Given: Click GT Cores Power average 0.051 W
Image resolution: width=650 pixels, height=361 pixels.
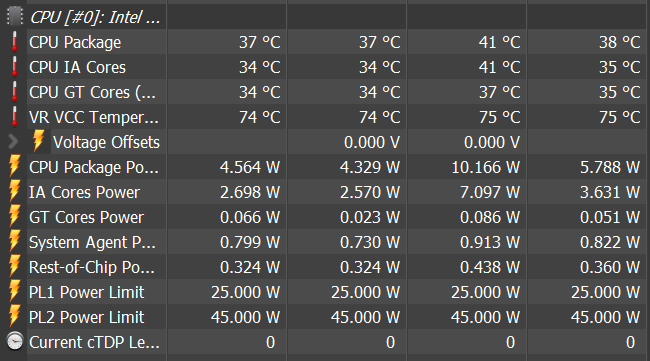Looking at the screenshot, I should (x=610, y=217).
